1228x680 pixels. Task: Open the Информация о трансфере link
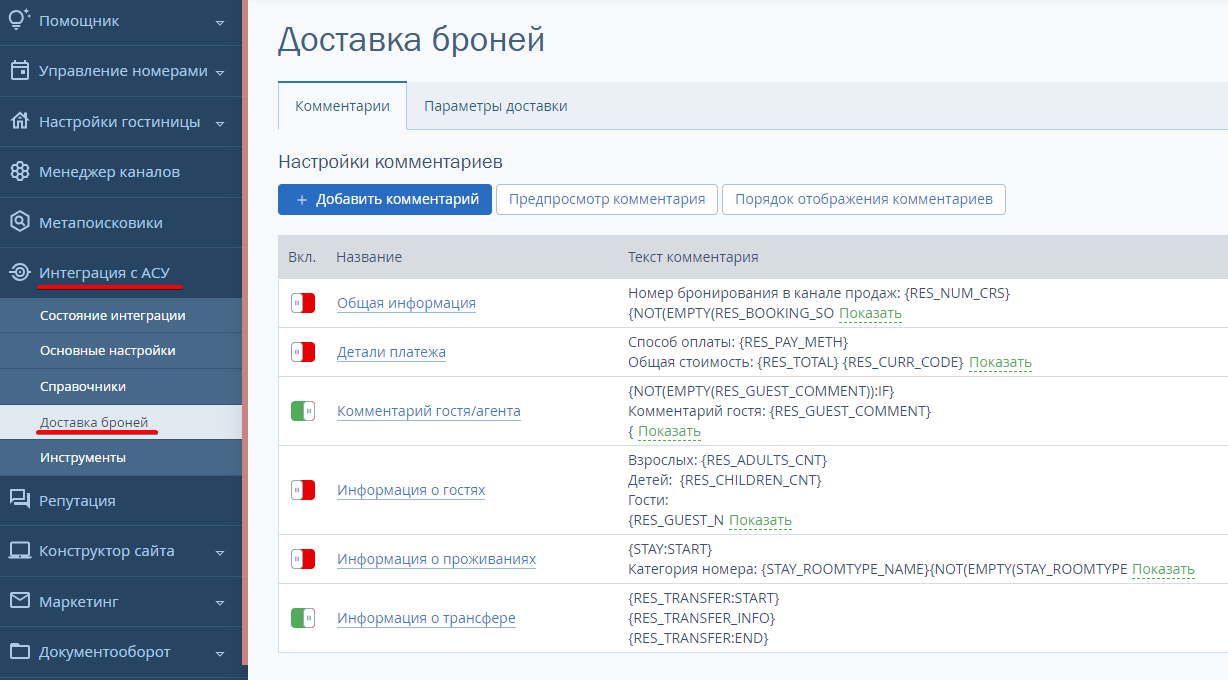426,618
